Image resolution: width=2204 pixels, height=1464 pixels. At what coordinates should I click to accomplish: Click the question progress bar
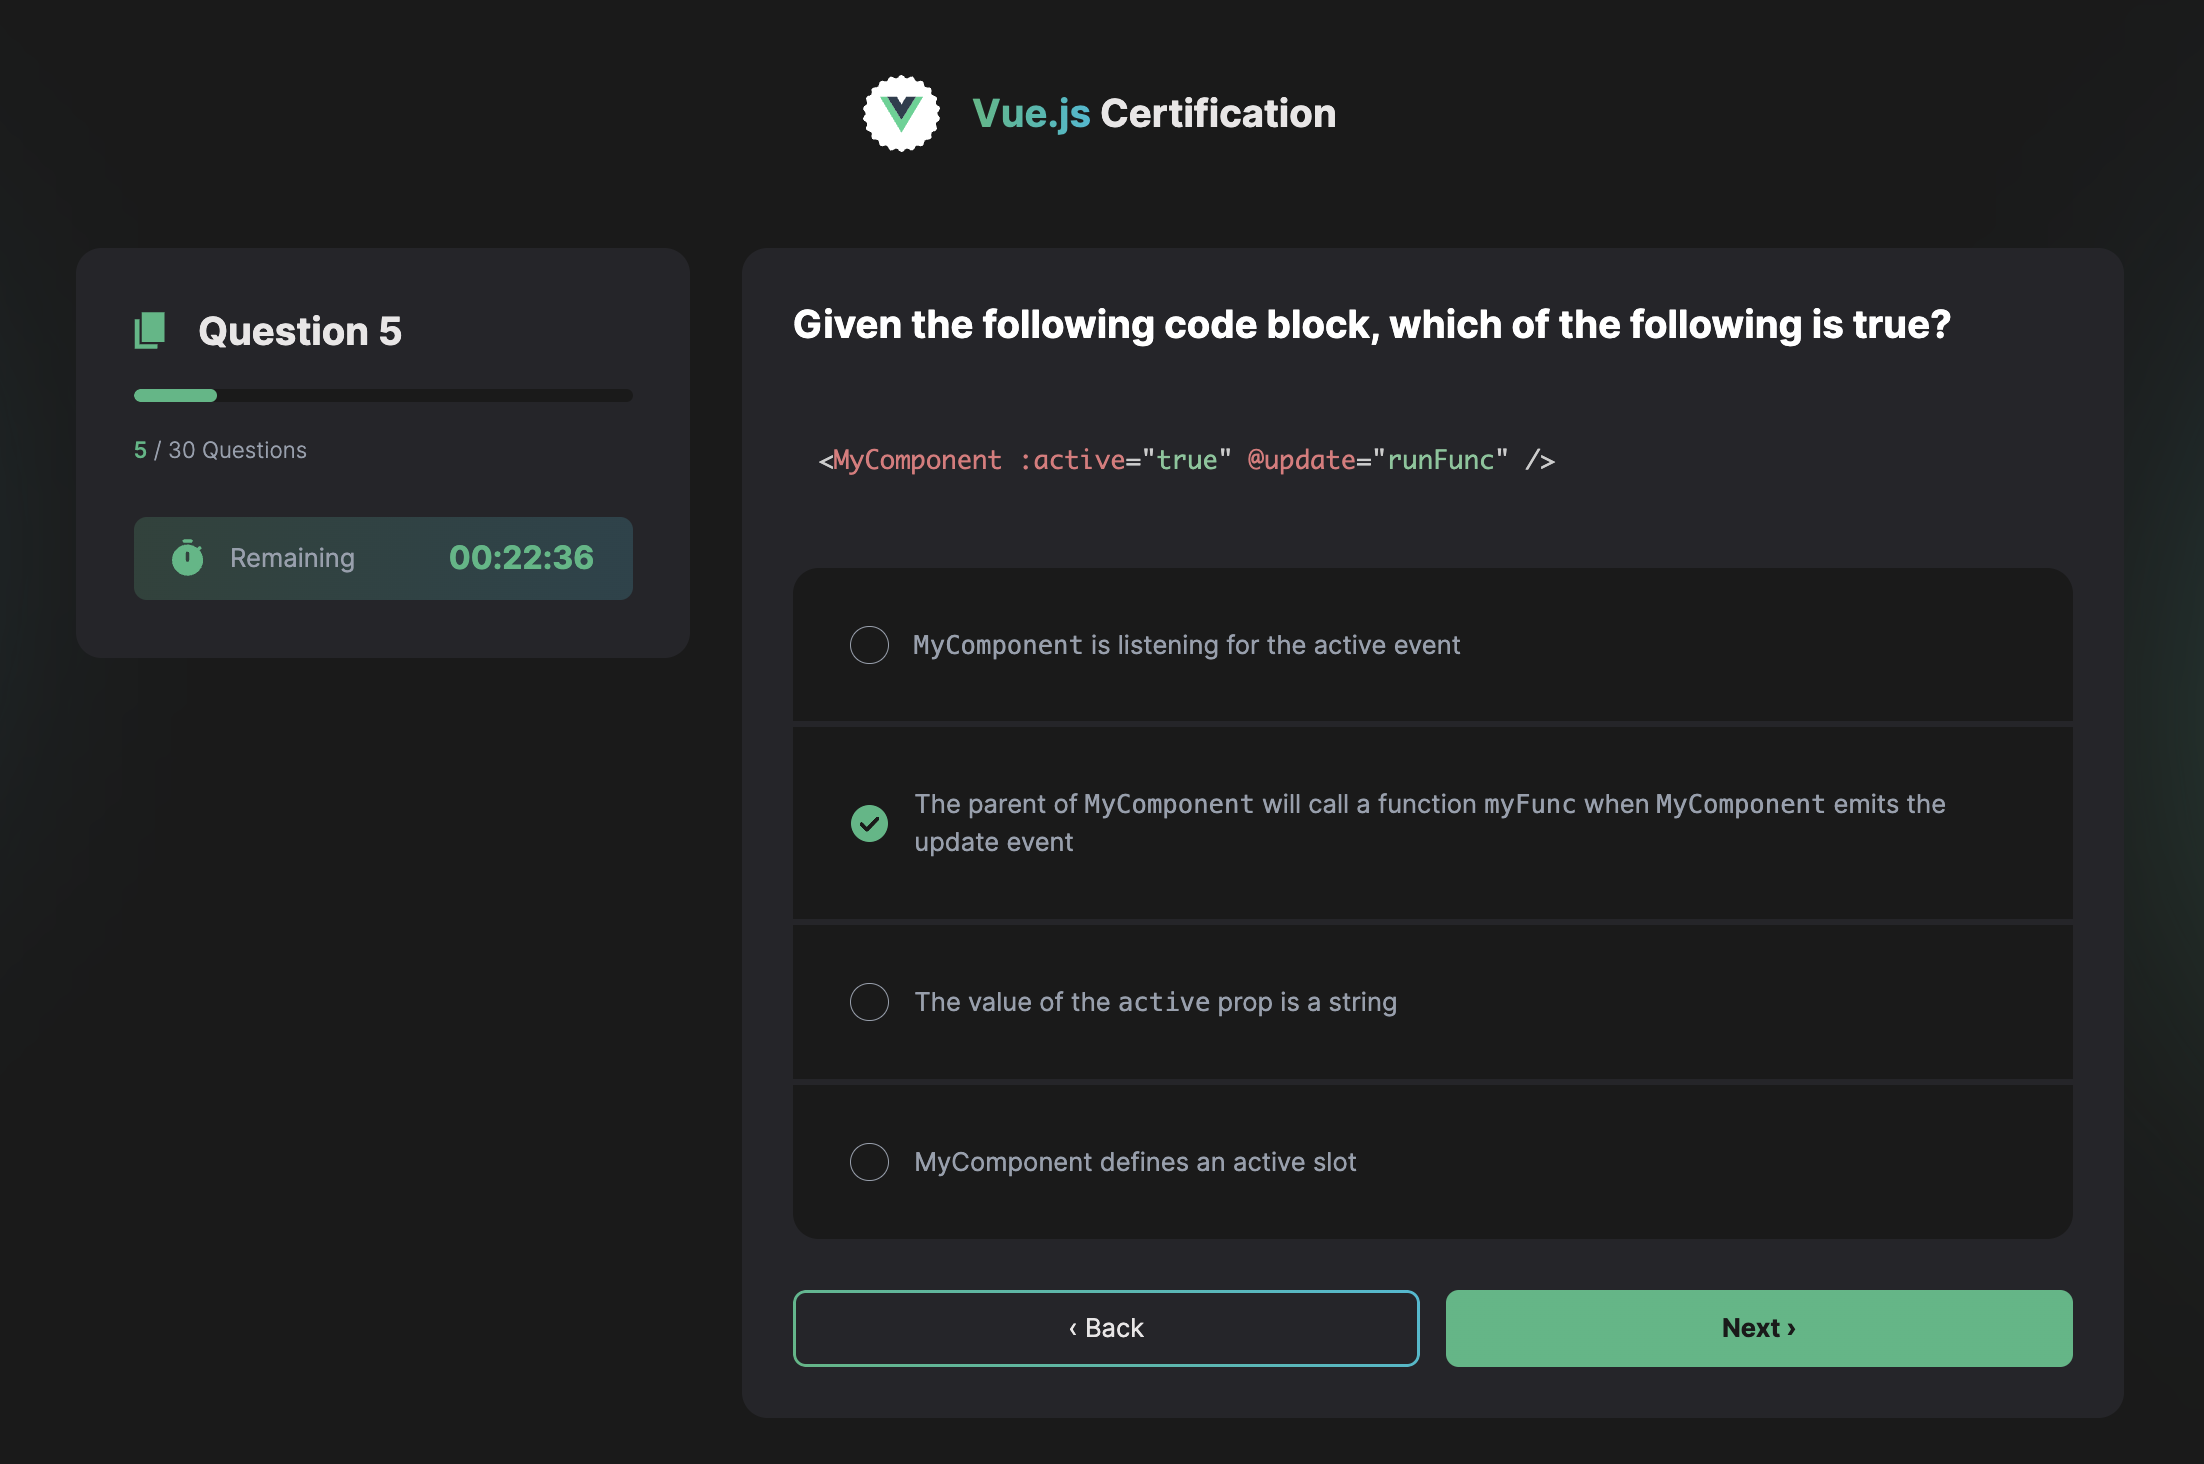tap(383, 396)
